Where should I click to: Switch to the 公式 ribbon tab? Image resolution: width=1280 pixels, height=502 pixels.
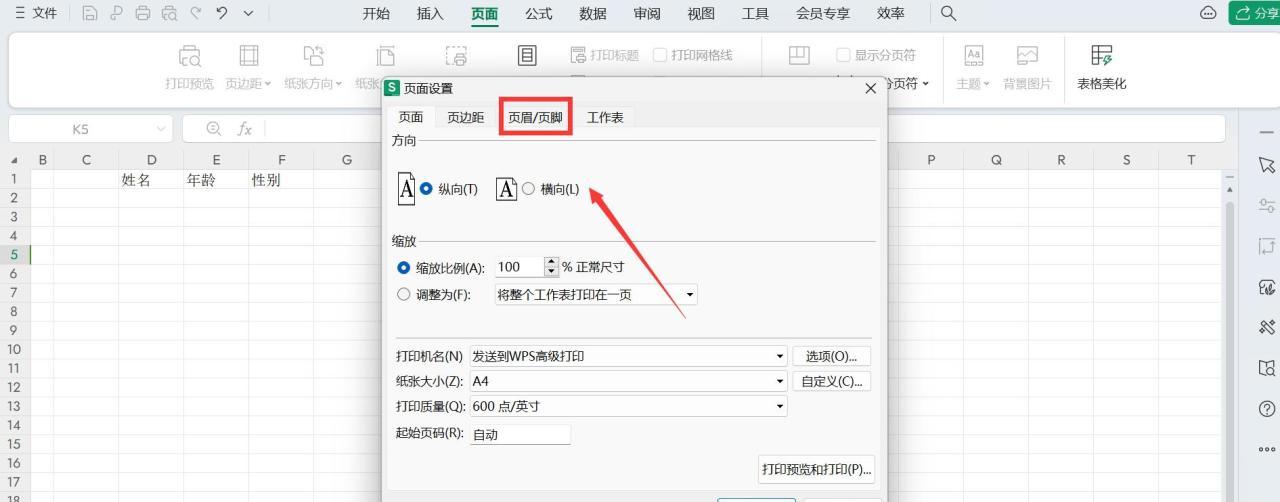click(x=538, y=14)
